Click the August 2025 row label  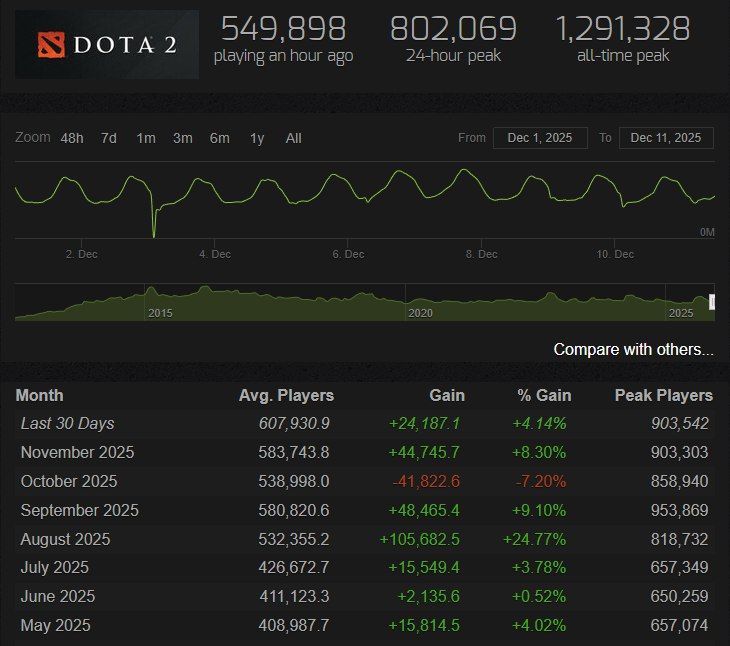[x=65, y=539]
